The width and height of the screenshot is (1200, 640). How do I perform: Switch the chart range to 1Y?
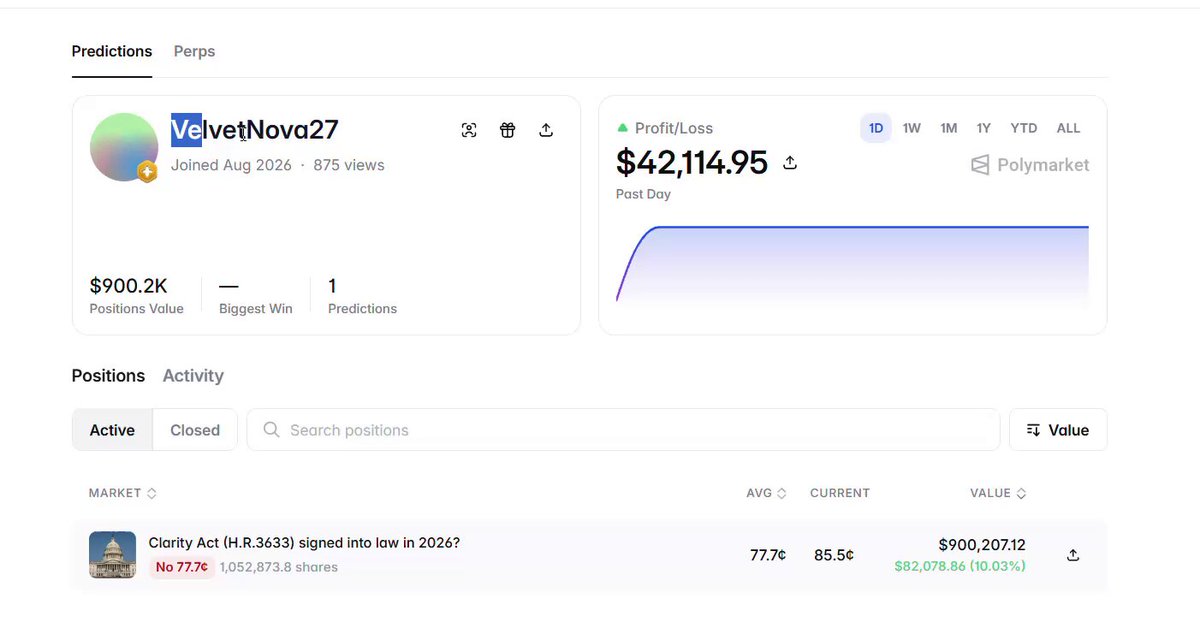(x=984, y=128)
